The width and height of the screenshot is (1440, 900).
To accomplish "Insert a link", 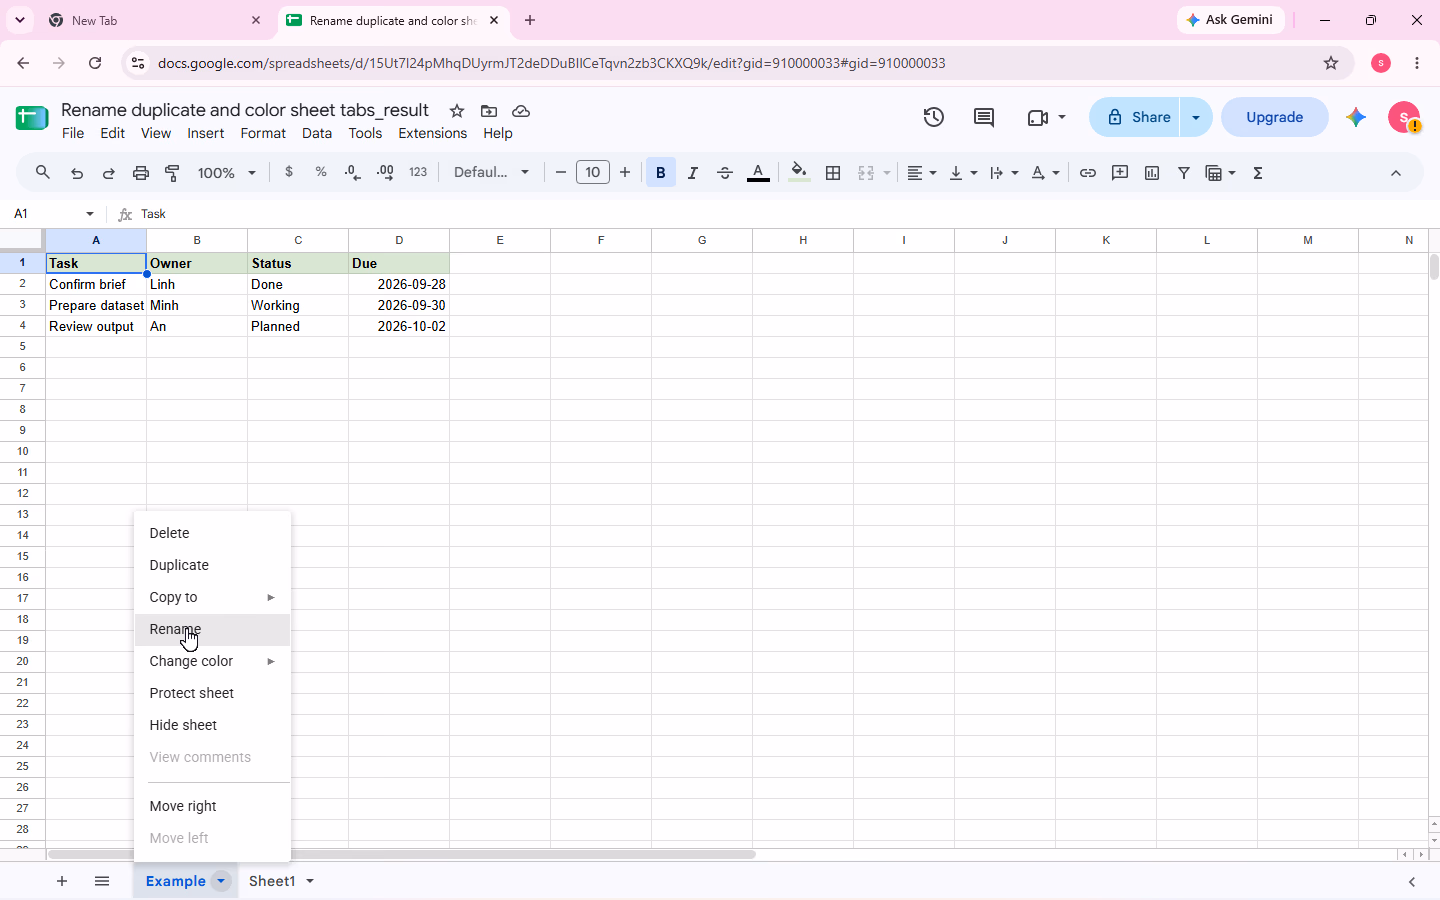I will (1088, 173).
